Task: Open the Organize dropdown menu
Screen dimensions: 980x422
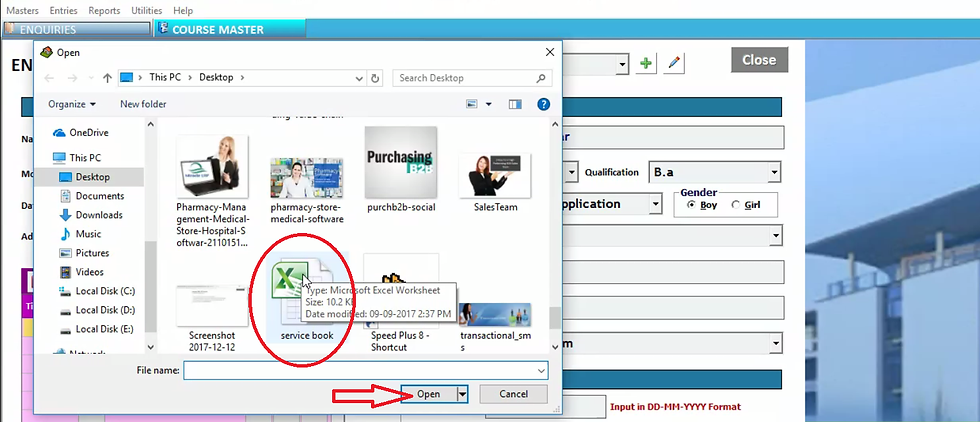Action: click(x=72, y=104)
